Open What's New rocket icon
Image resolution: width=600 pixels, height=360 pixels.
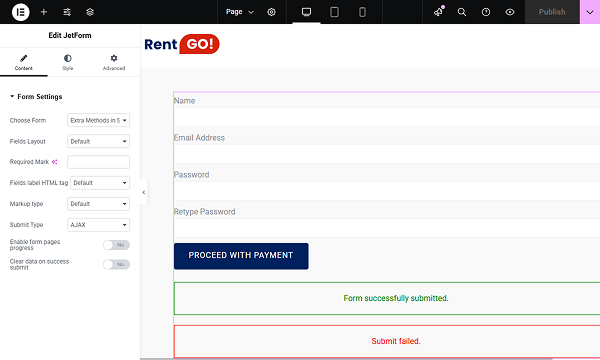tap(439, 12)
